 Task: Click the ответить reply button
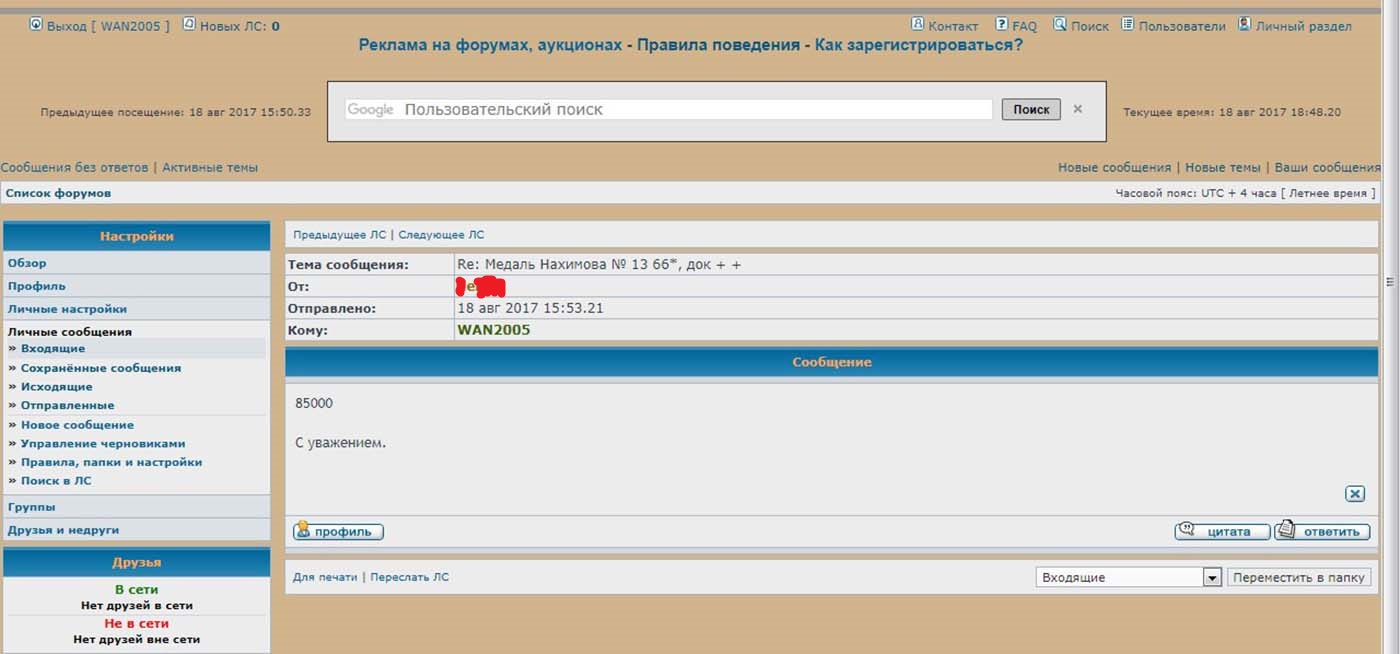click(x=1322, y=531)
